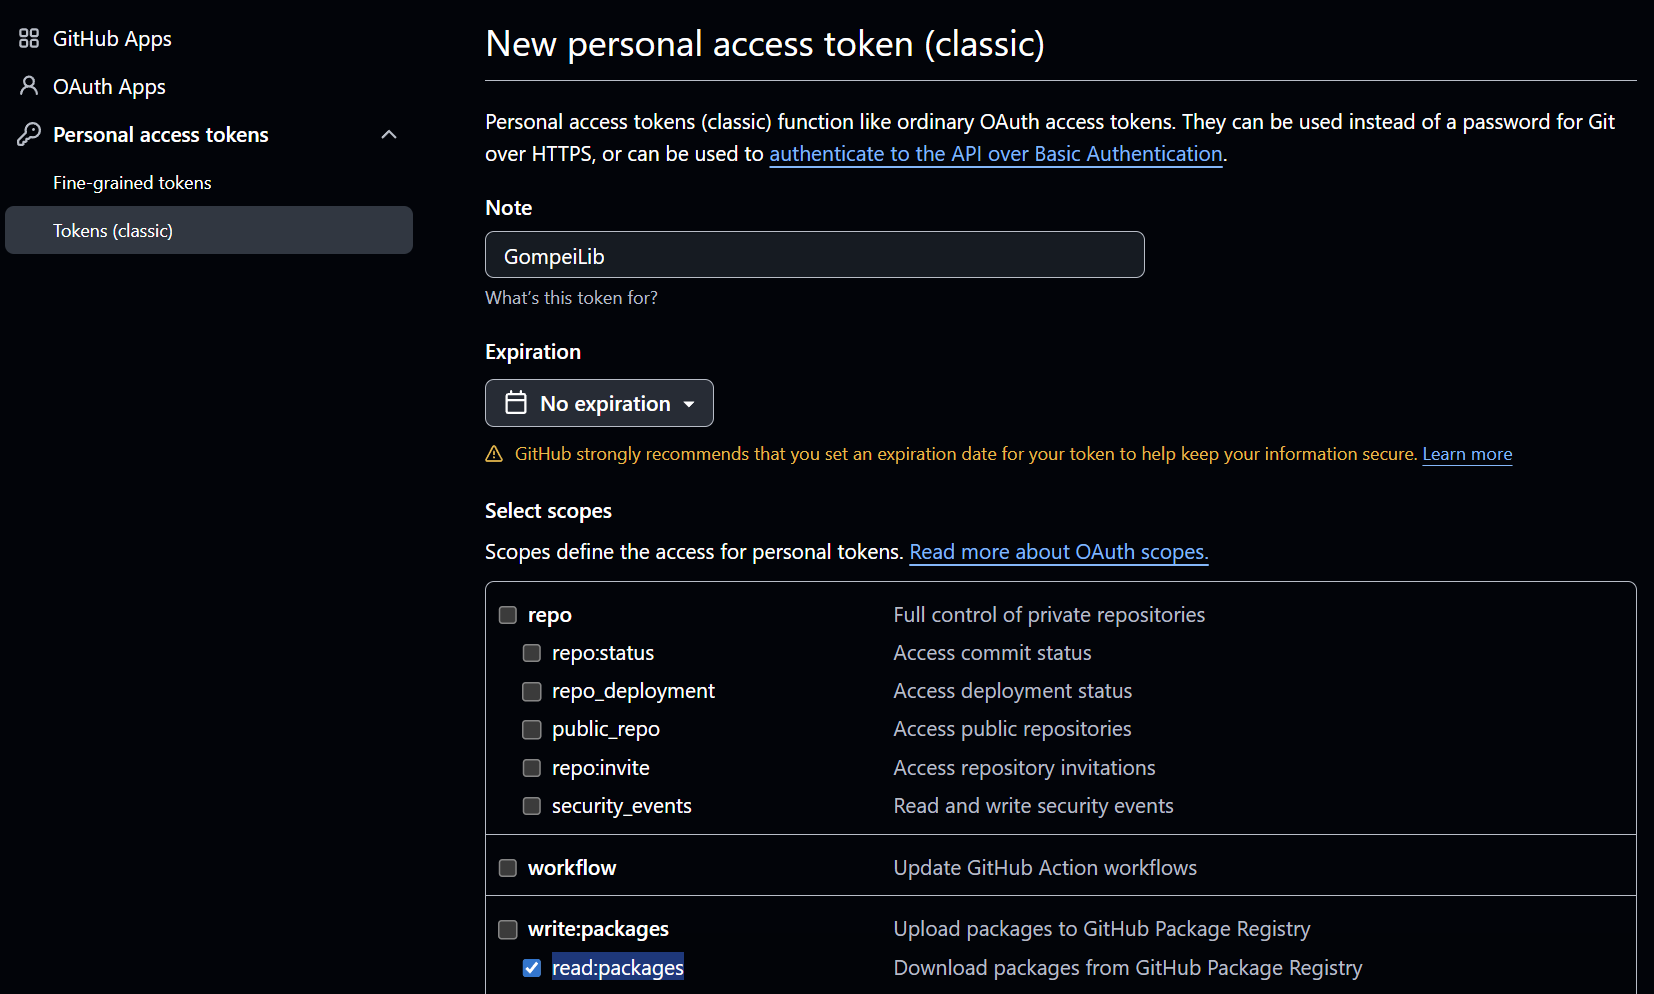This screenshot has width=1654, height=994.
Task: Click the warning triangle next to the expiration notice
Action: tap(493, 453)
